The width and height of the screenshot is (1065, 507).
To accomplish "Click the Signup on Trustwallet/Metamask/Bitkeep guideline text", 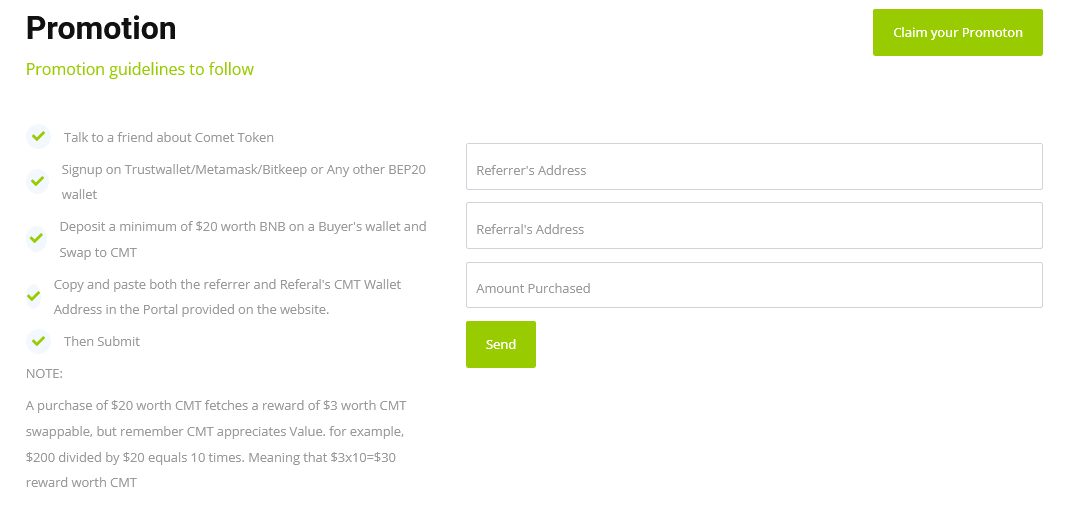I will point(244,181).
